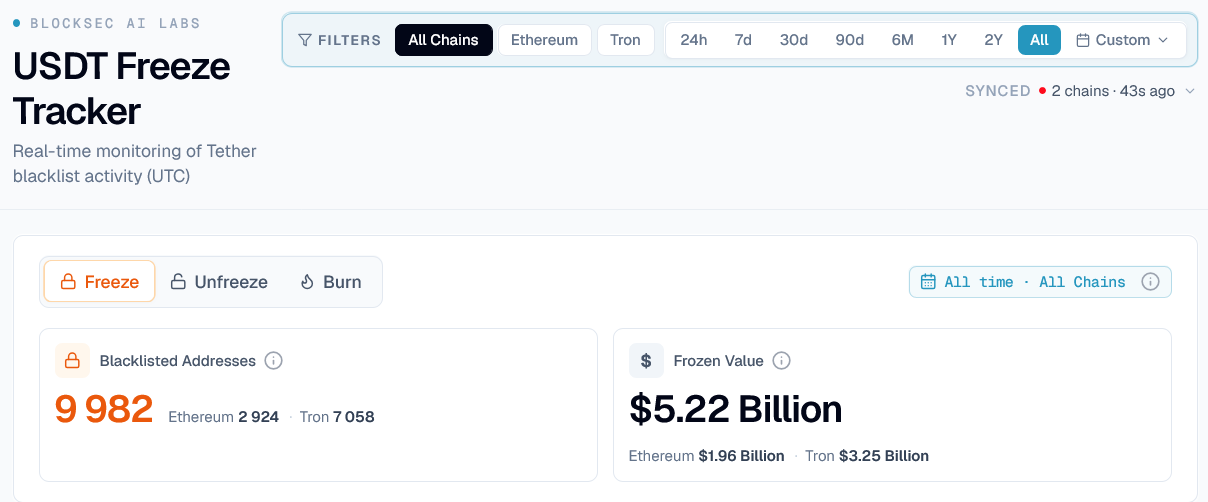Select the Freeze tab
1208x502 pixels.
[x=99, y=282]
